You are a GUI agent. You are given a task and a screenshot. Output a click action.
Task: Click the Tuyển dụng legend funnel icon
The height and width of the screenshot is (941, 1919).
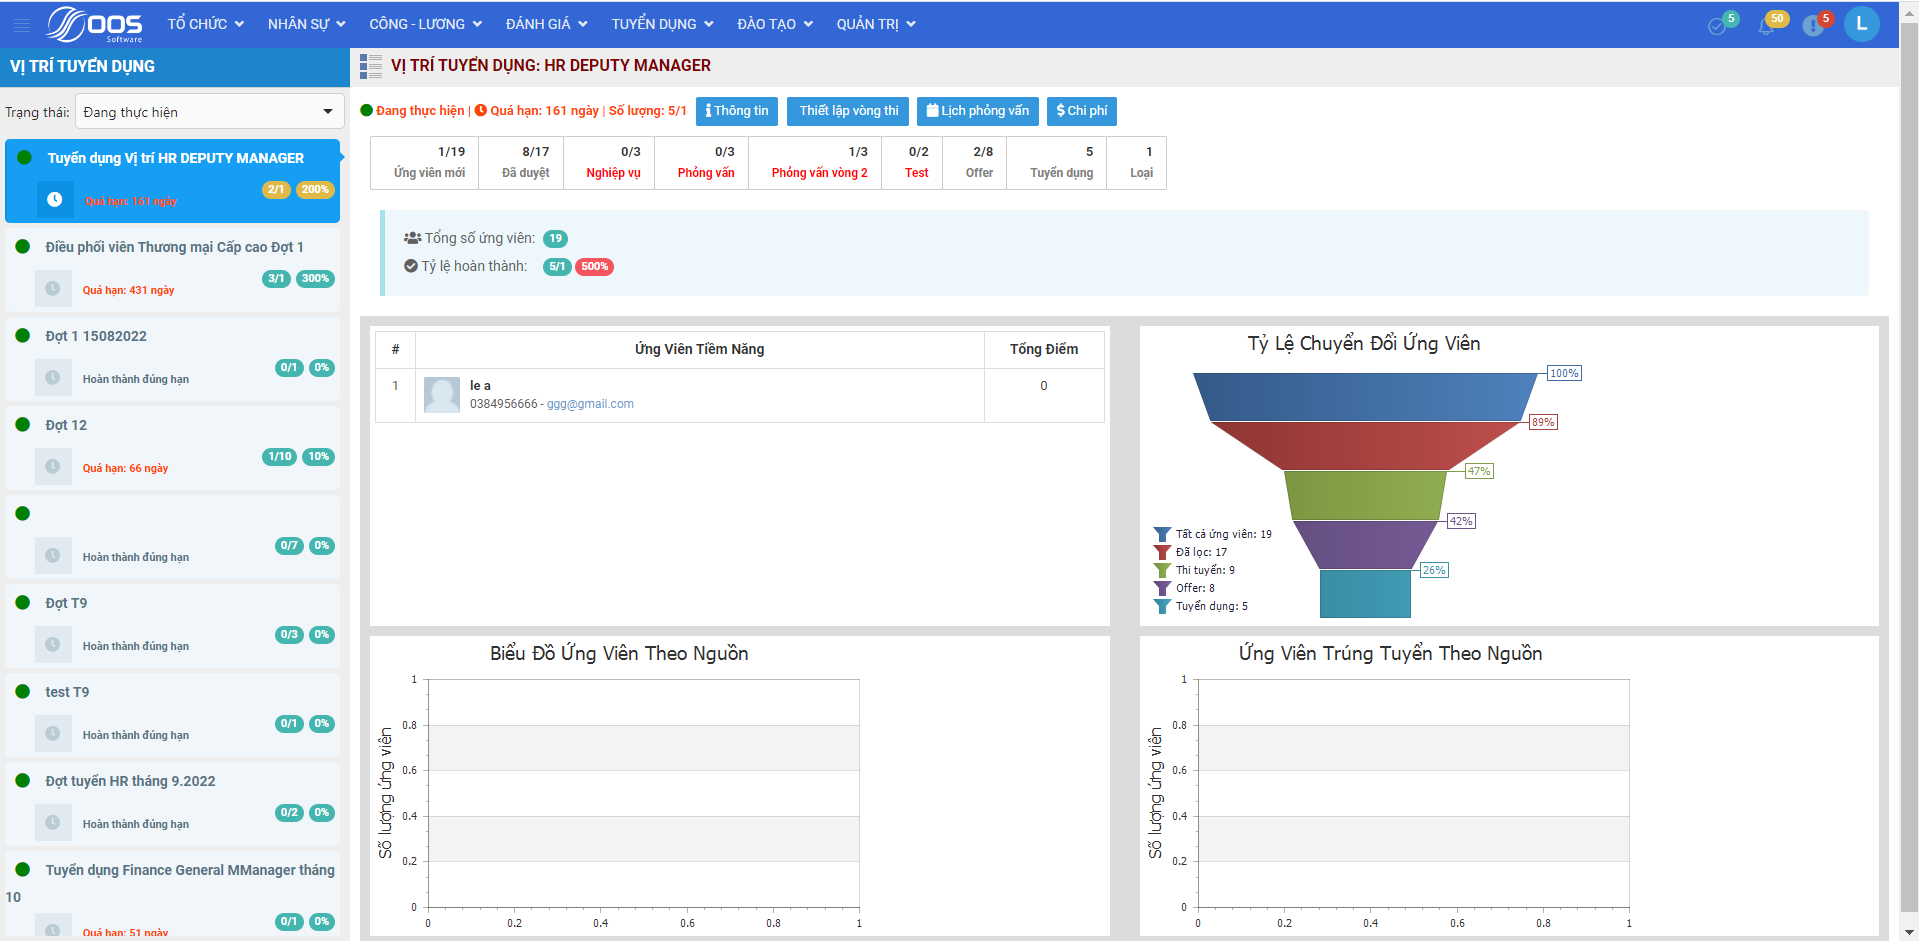(1162, 606)
